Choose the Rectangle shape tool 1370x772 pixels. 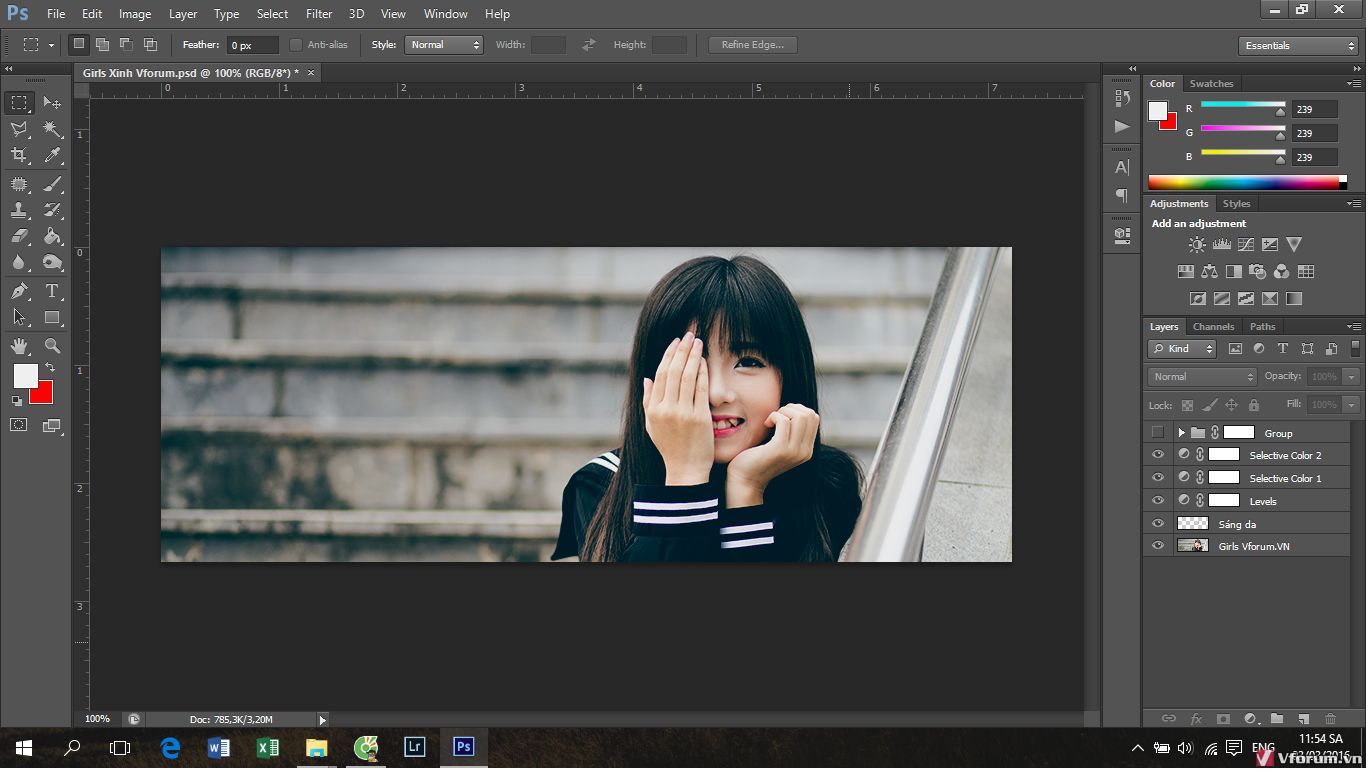pos(52,317)
